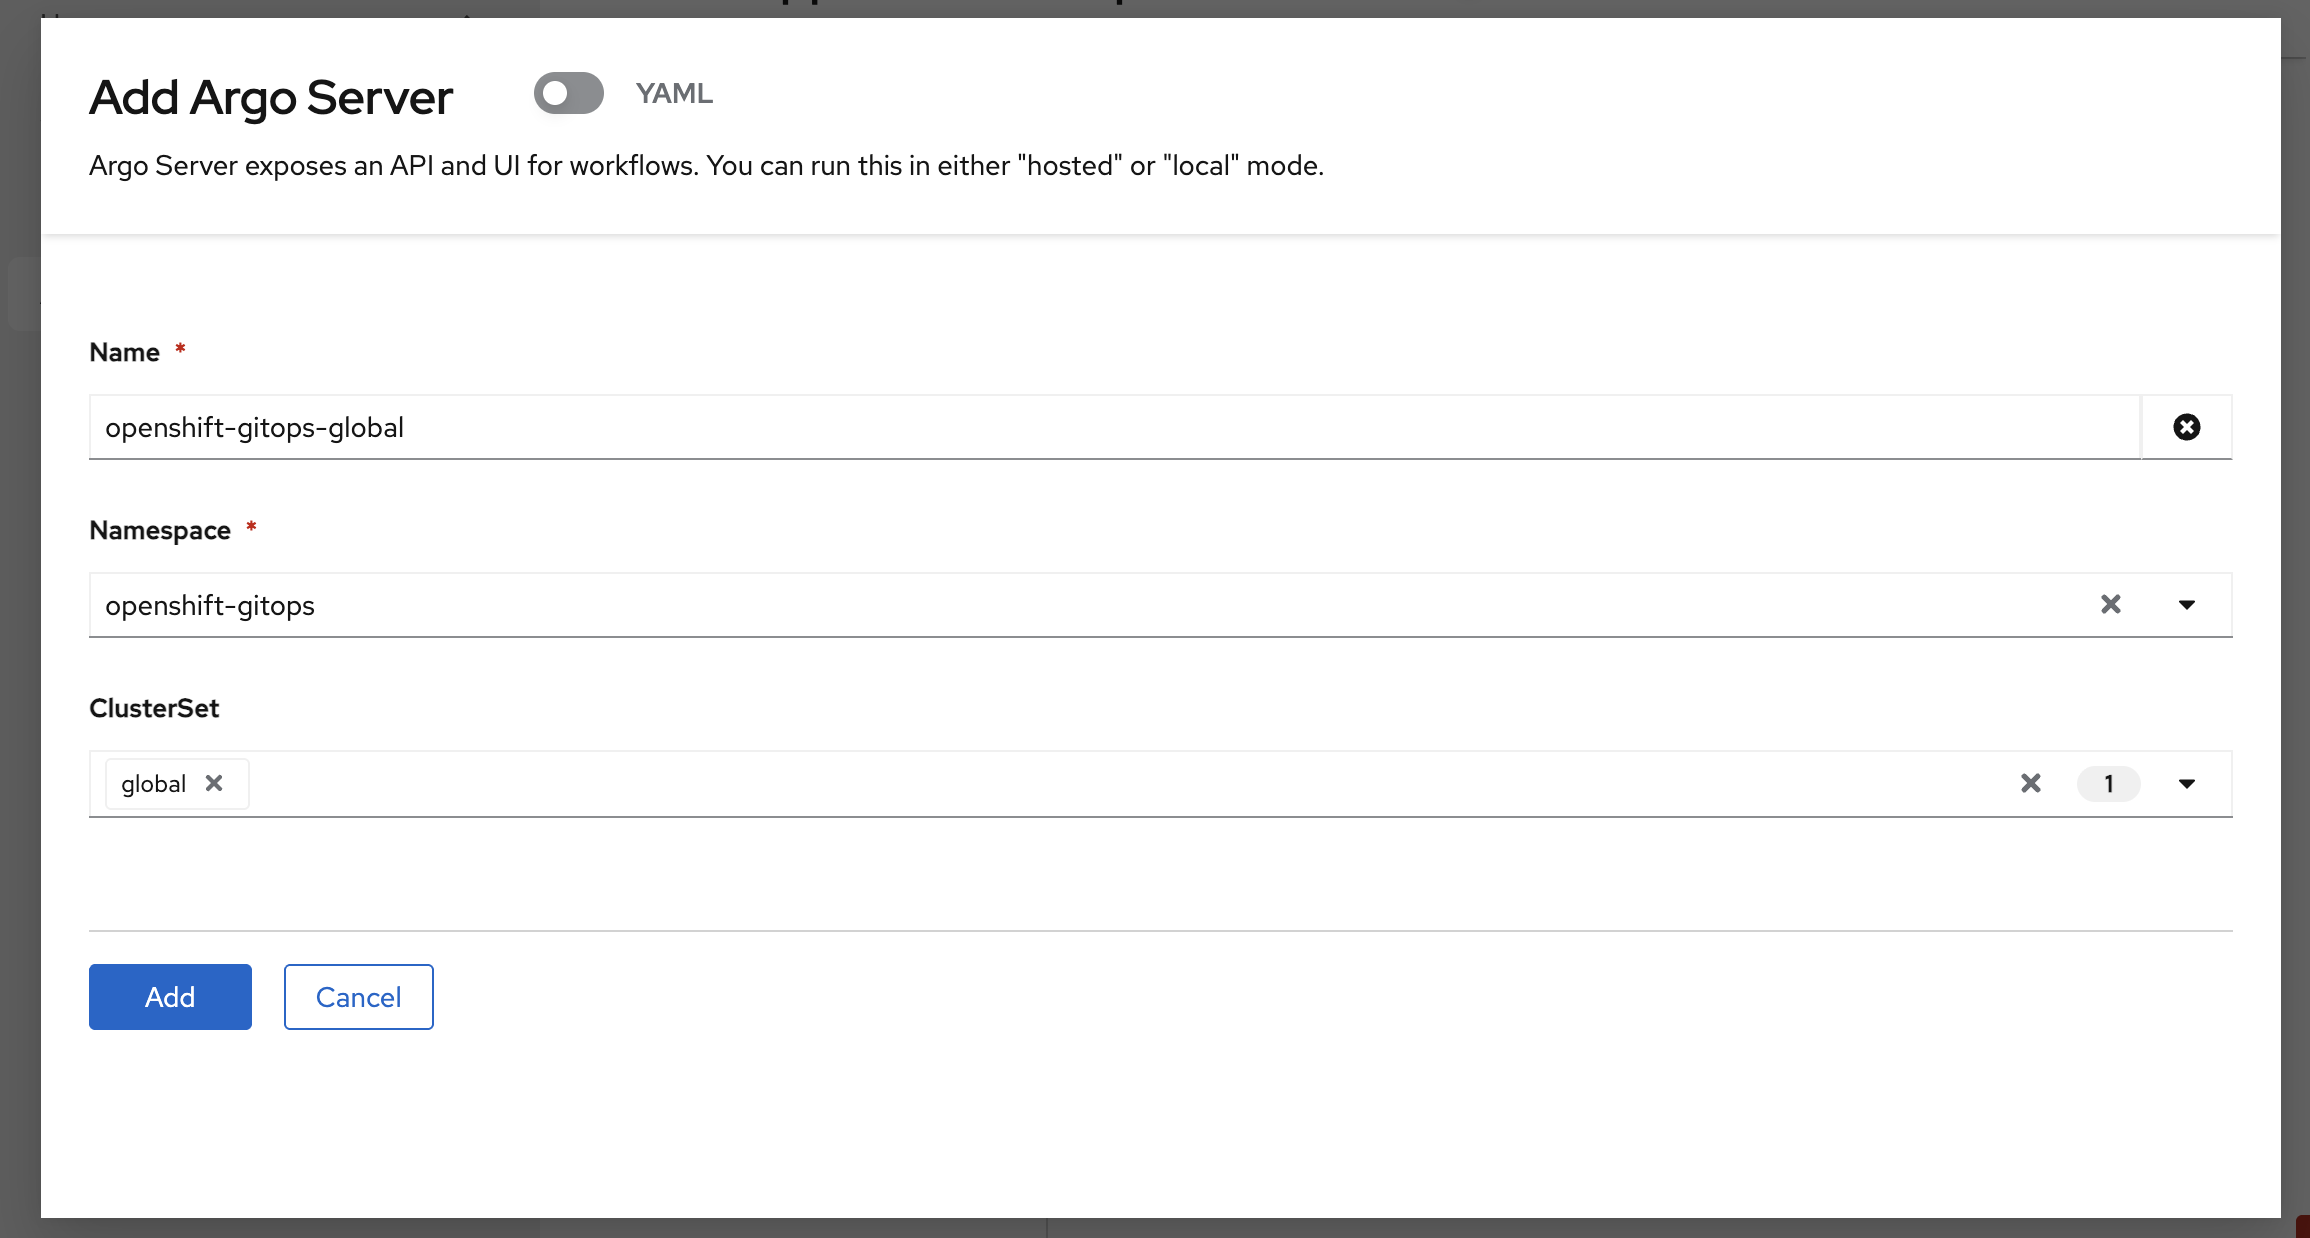Click the Namespace field label
Image resolution: width=2310 pixels, height=1238 pixels.
click(x=160, y=530)
